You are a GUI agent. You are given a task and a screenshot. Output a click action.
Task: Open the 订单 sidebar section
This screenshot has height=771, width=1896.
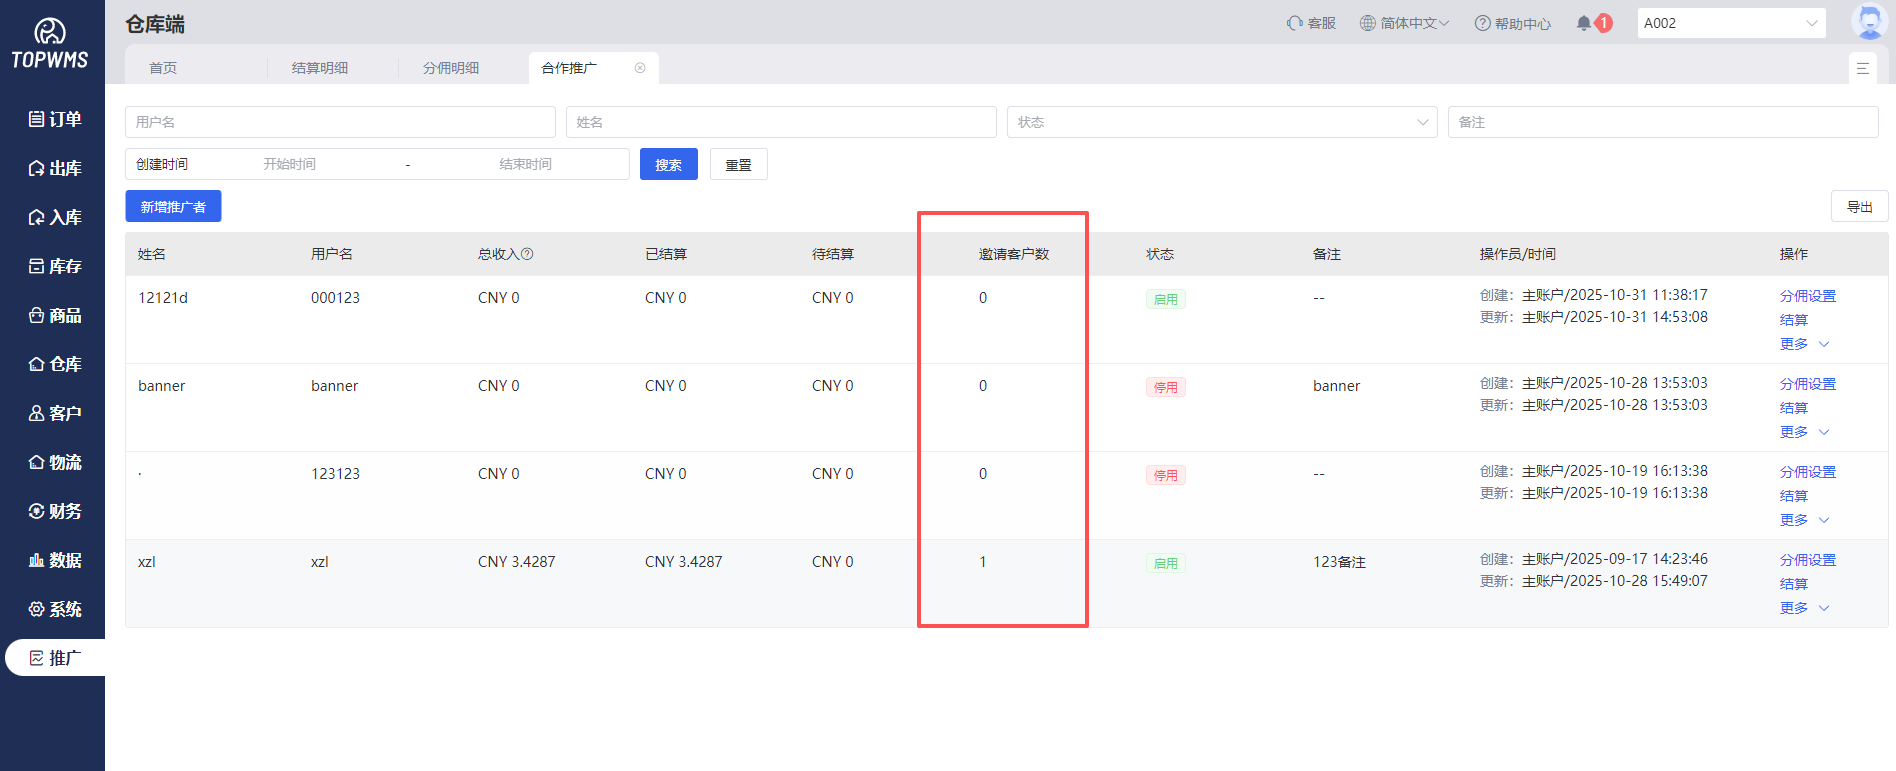pyautogui.click(x=54, y=119)
